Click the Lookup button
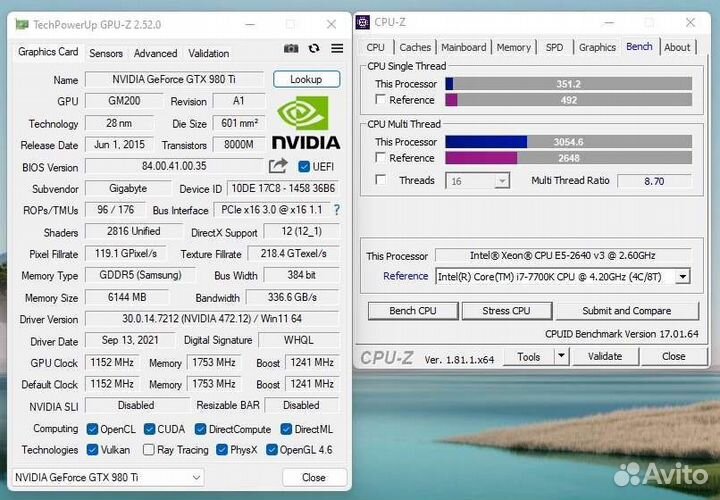This screenshot has height=500, width=720. tap(306, 79)
